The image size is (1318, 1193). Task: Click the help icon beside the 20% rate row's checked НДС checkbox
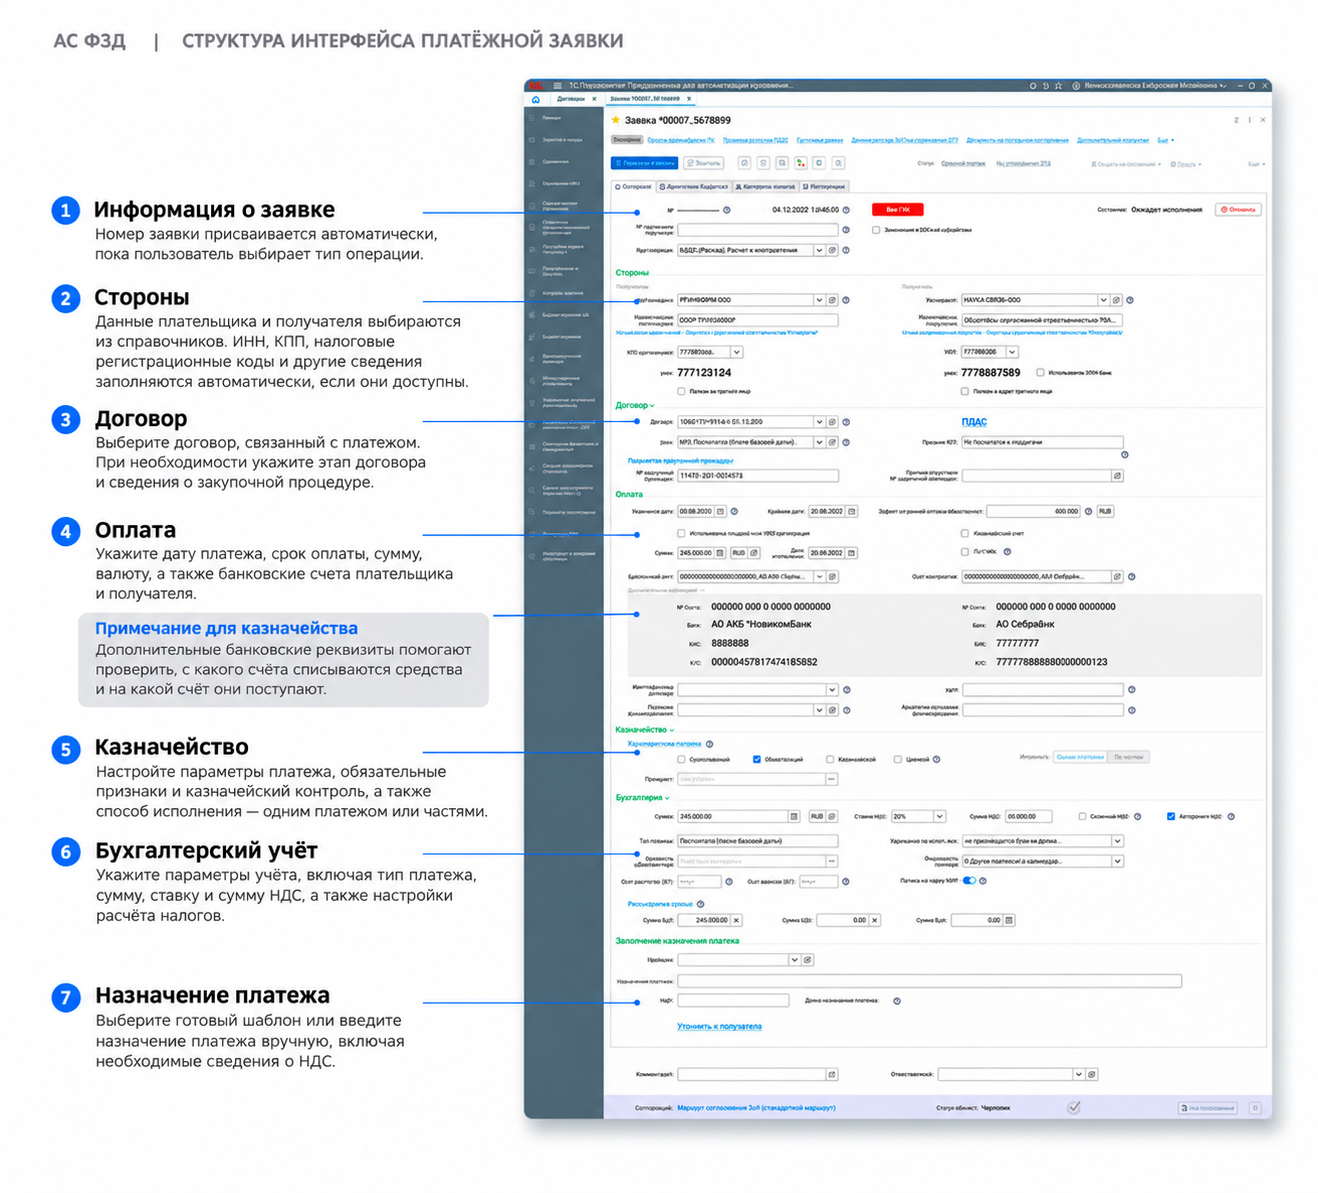pyautogui.click(x=1231, y=817)
